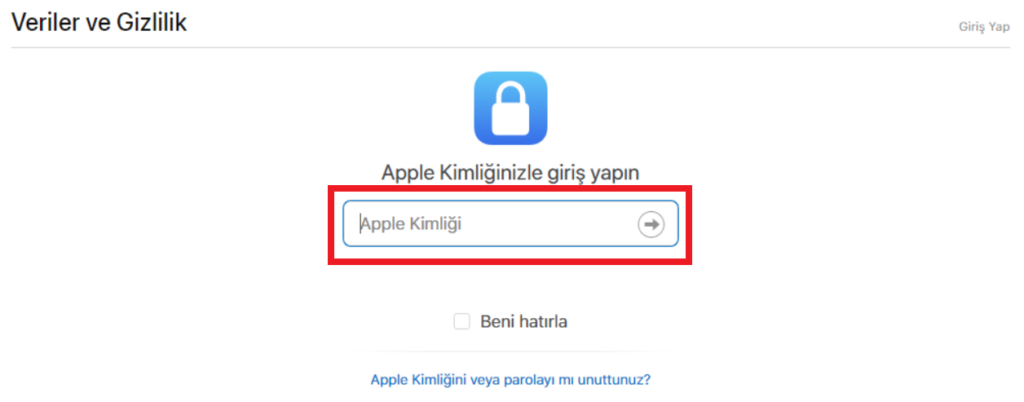Open Giriş Yap in the top-right header
The height and width of the screenshot is (402, 1024).
[984, 27]
